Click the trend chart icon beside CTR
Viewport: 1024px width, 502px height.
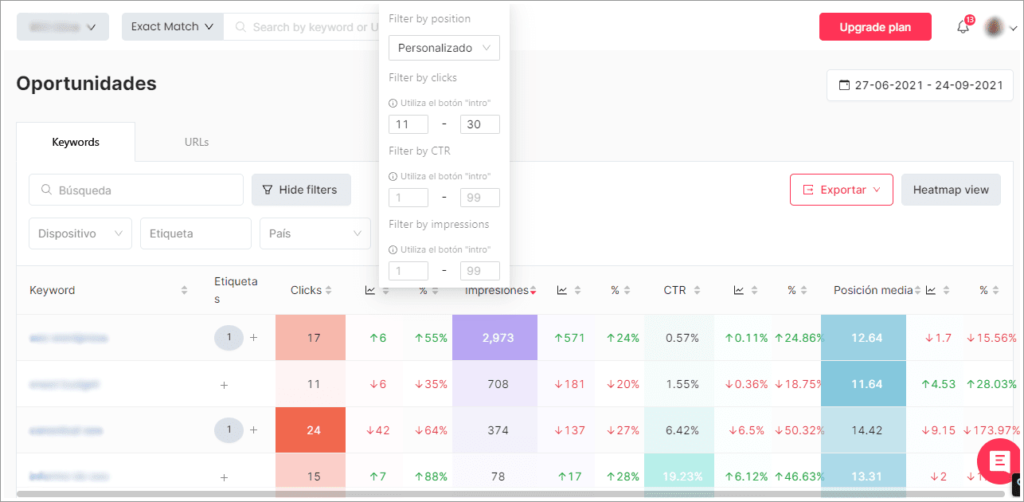739,290
